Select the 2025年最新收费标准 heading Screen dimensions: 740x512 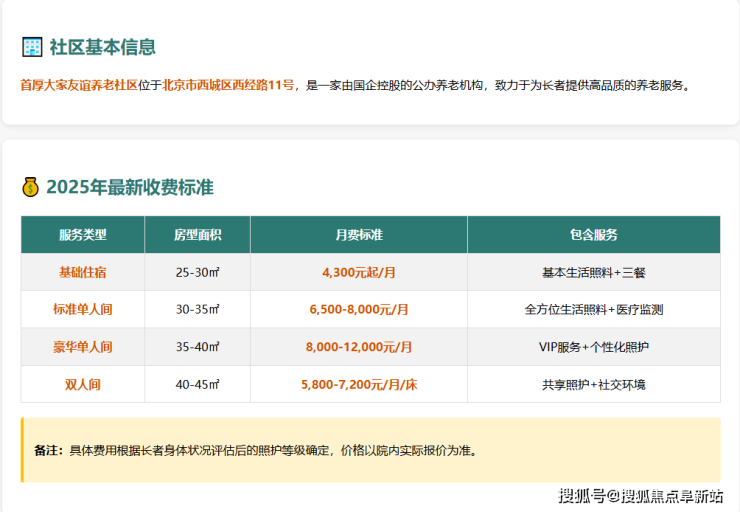coord(129,187)
